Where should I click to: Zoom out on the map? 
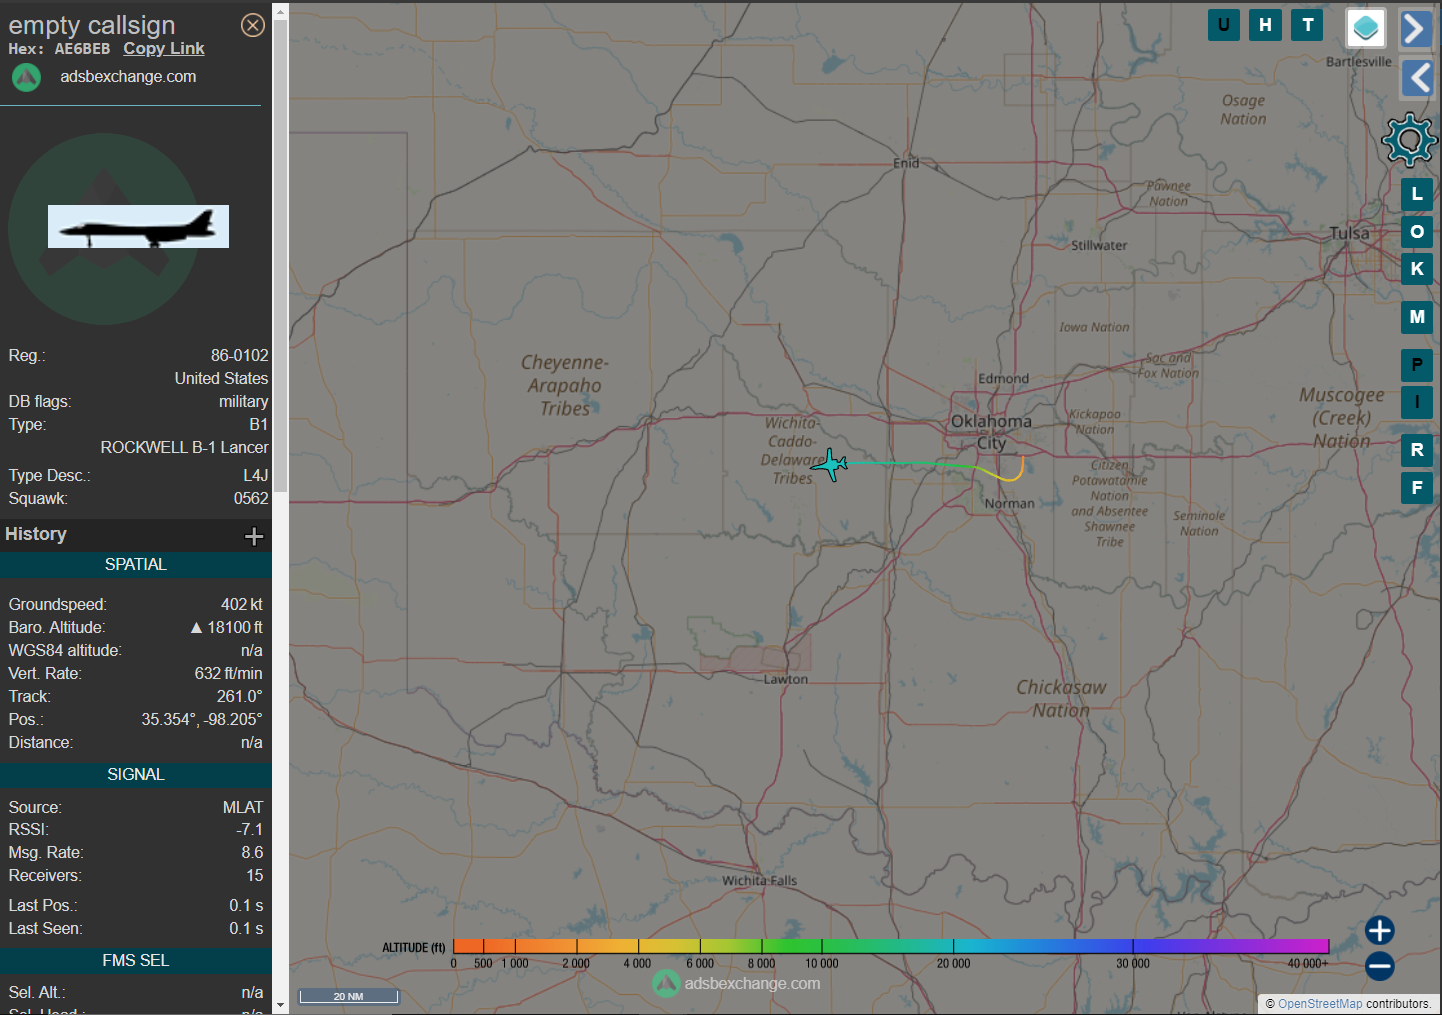1380,966
